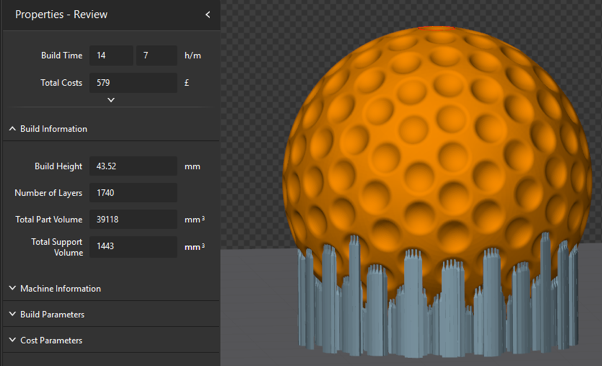Expand the Machine Information section

pyautogui.click(x=12, y=288)
